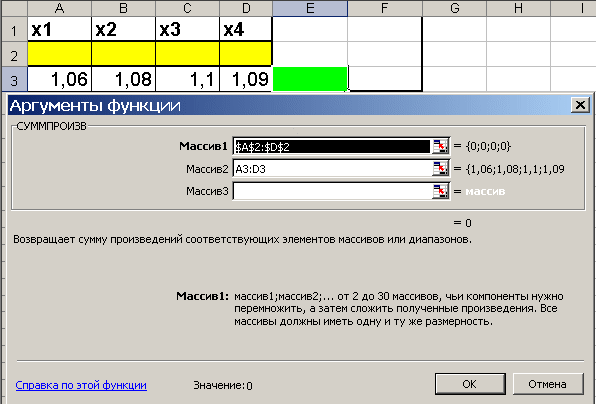Image resolution: width=597 pixels, height=405 pixels.
Task: Click the Отмена button
Action: pyautogui.click(x=548, y=384)
